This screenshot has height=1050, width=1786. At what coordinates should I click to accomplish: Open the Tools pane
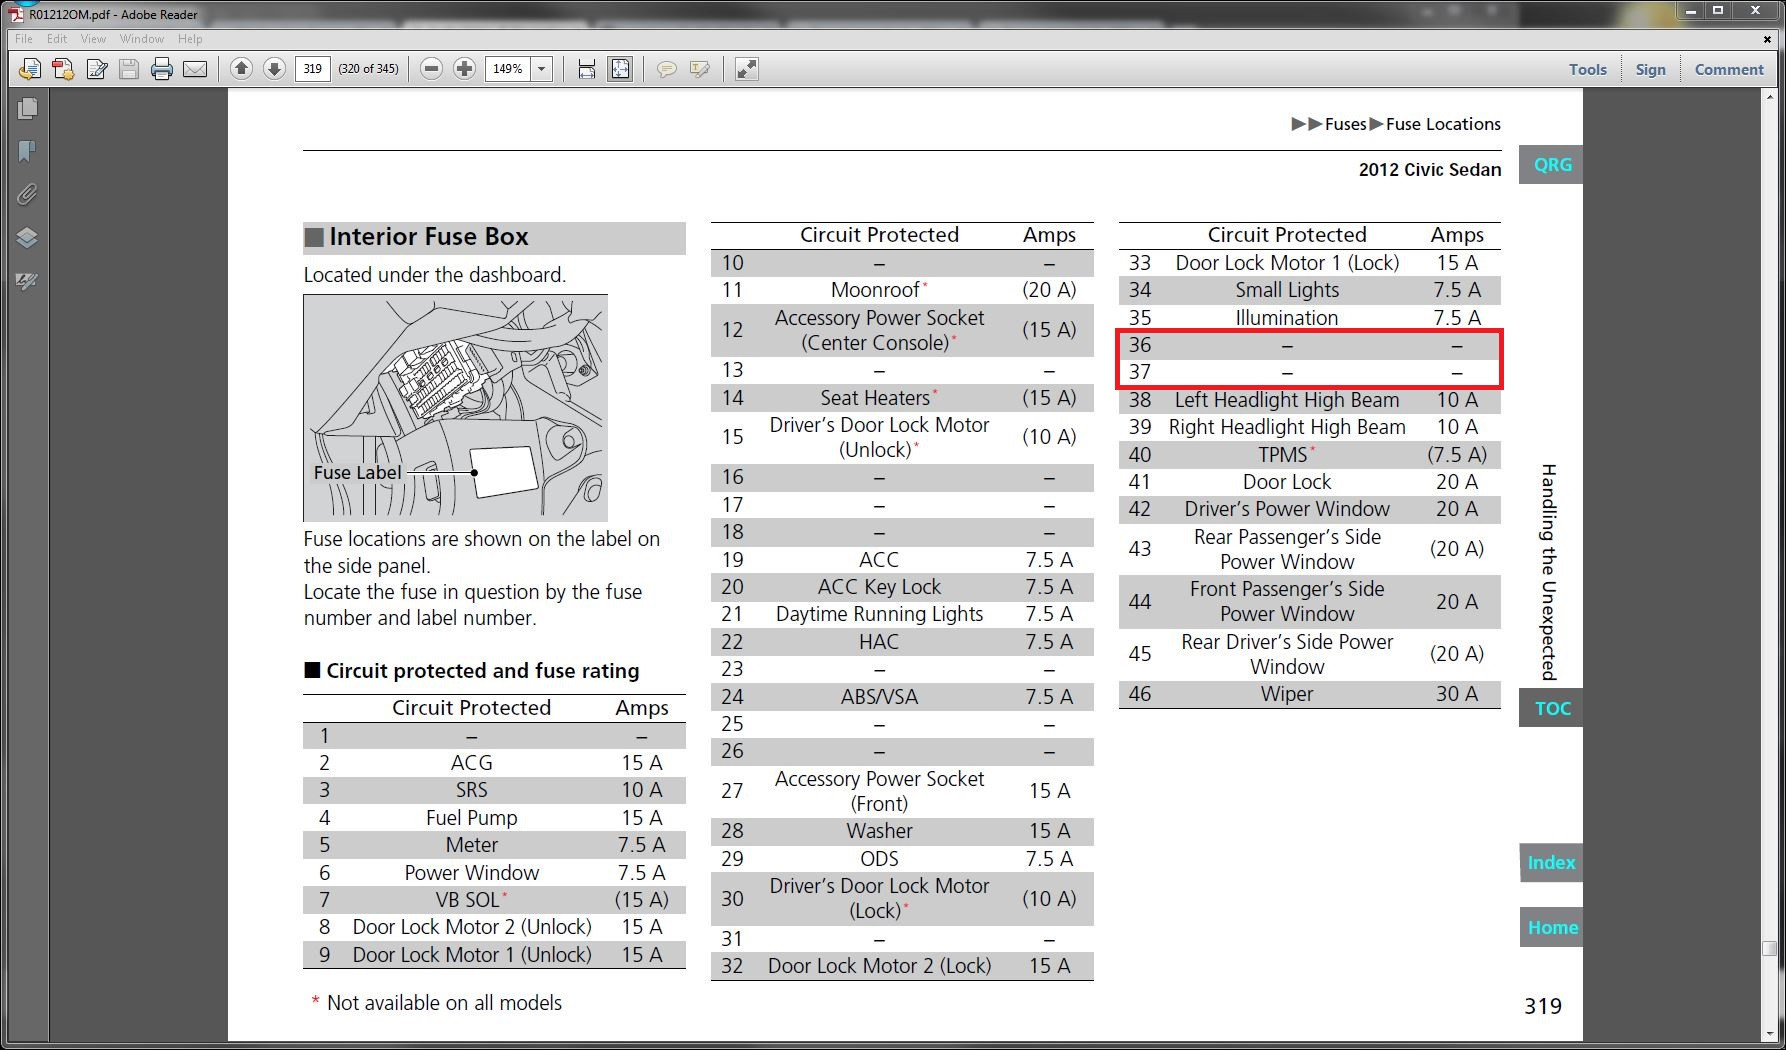(1587, 69)
